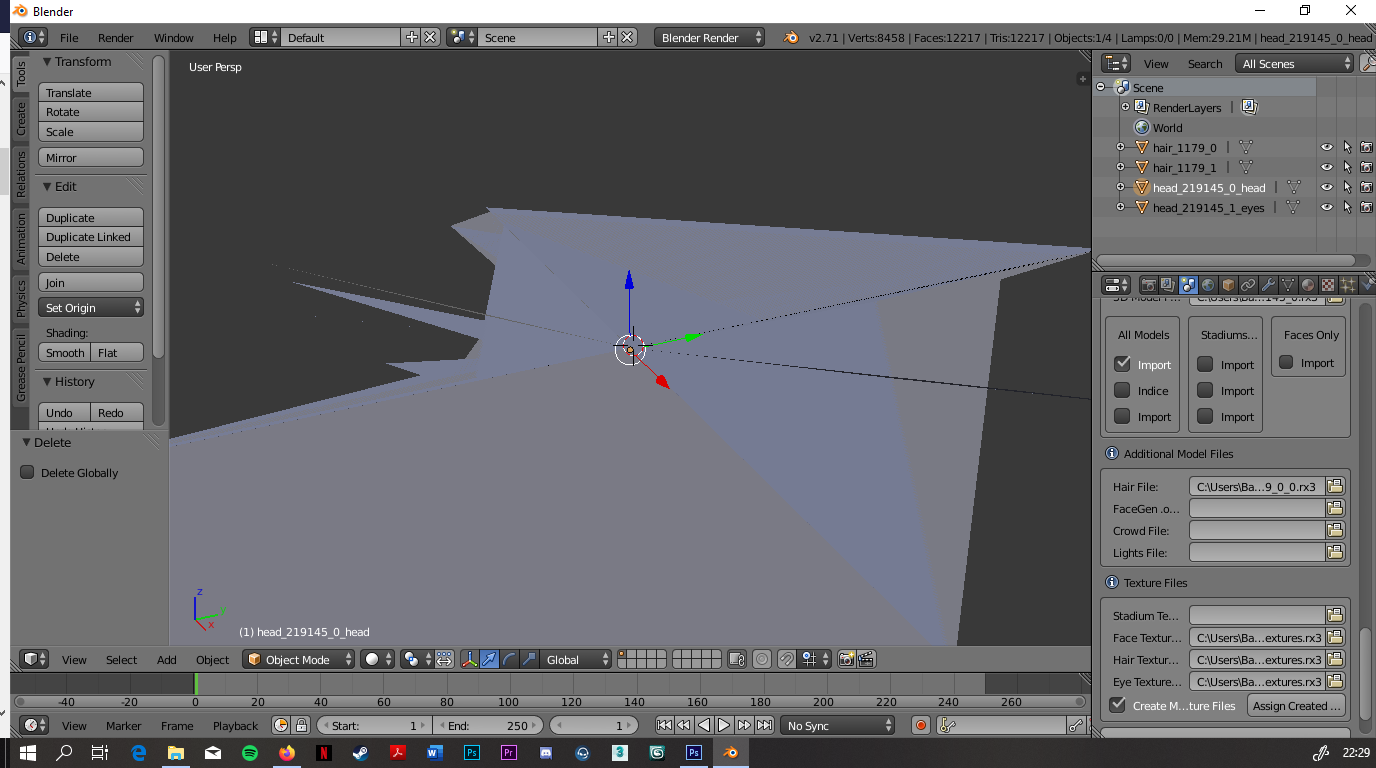Open the Render properties tab camera icon

click(x=1148, y=285)
